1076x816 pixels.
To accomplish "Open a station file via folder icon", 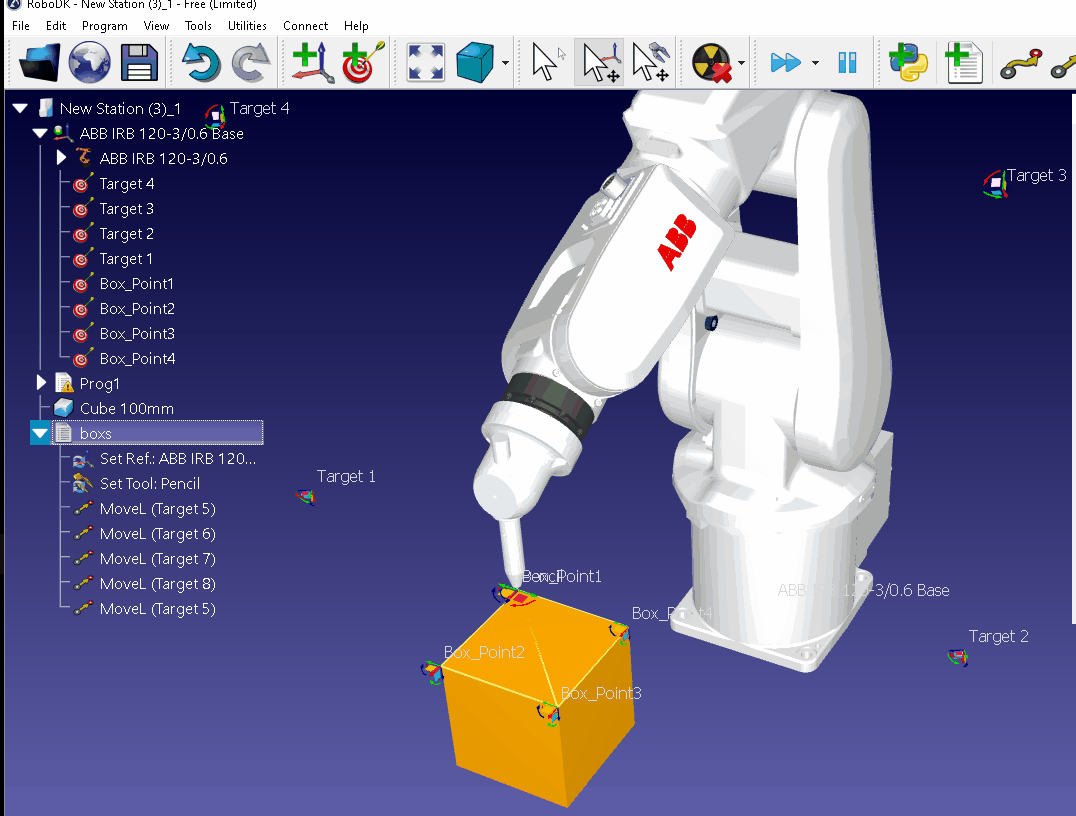I will [40, 62].
